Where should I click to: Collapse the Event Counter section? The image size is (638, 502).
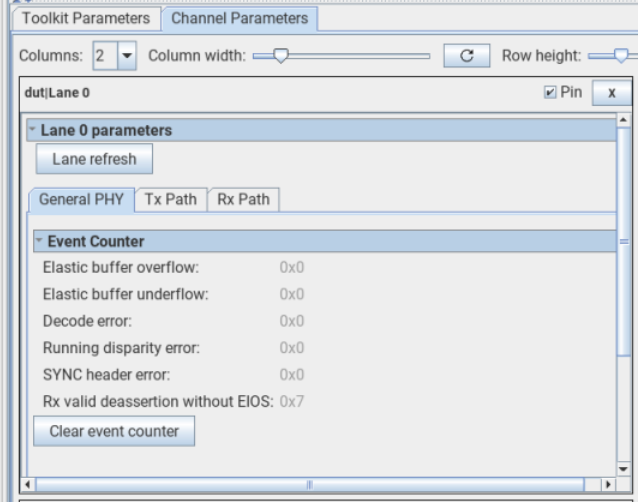coord(39,241)
